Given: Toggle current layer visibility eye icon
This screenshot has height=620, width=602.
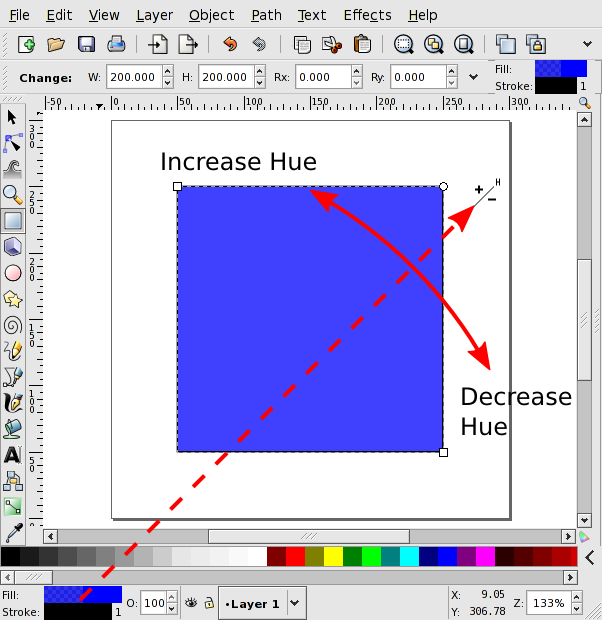Looking at the screenshot, I should [191, 603].
